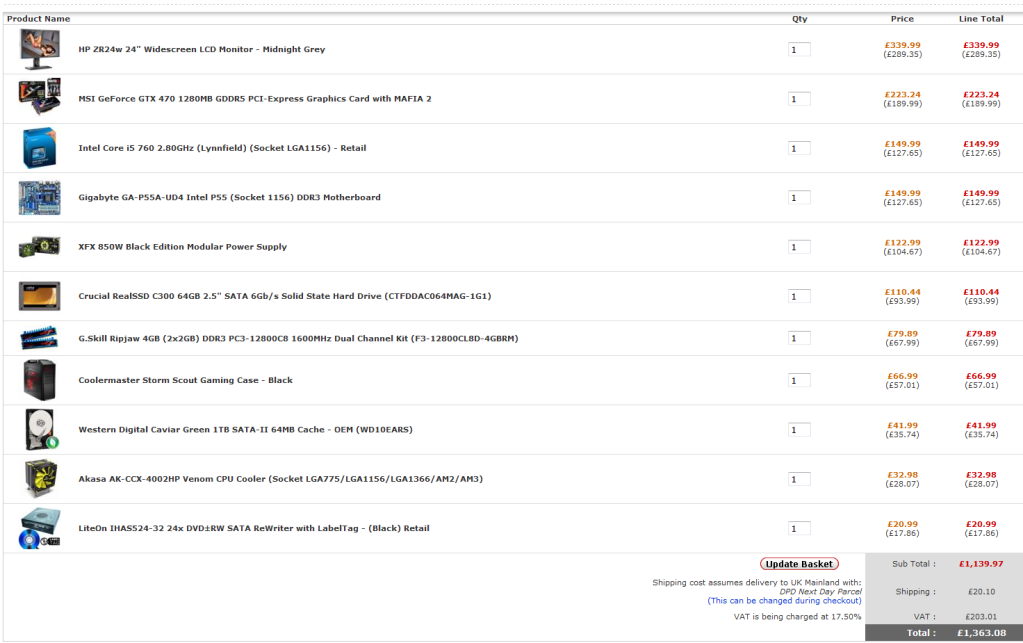
Task: Open the shipping 'This can be changed during checkout' link
Action: point(784,601)
